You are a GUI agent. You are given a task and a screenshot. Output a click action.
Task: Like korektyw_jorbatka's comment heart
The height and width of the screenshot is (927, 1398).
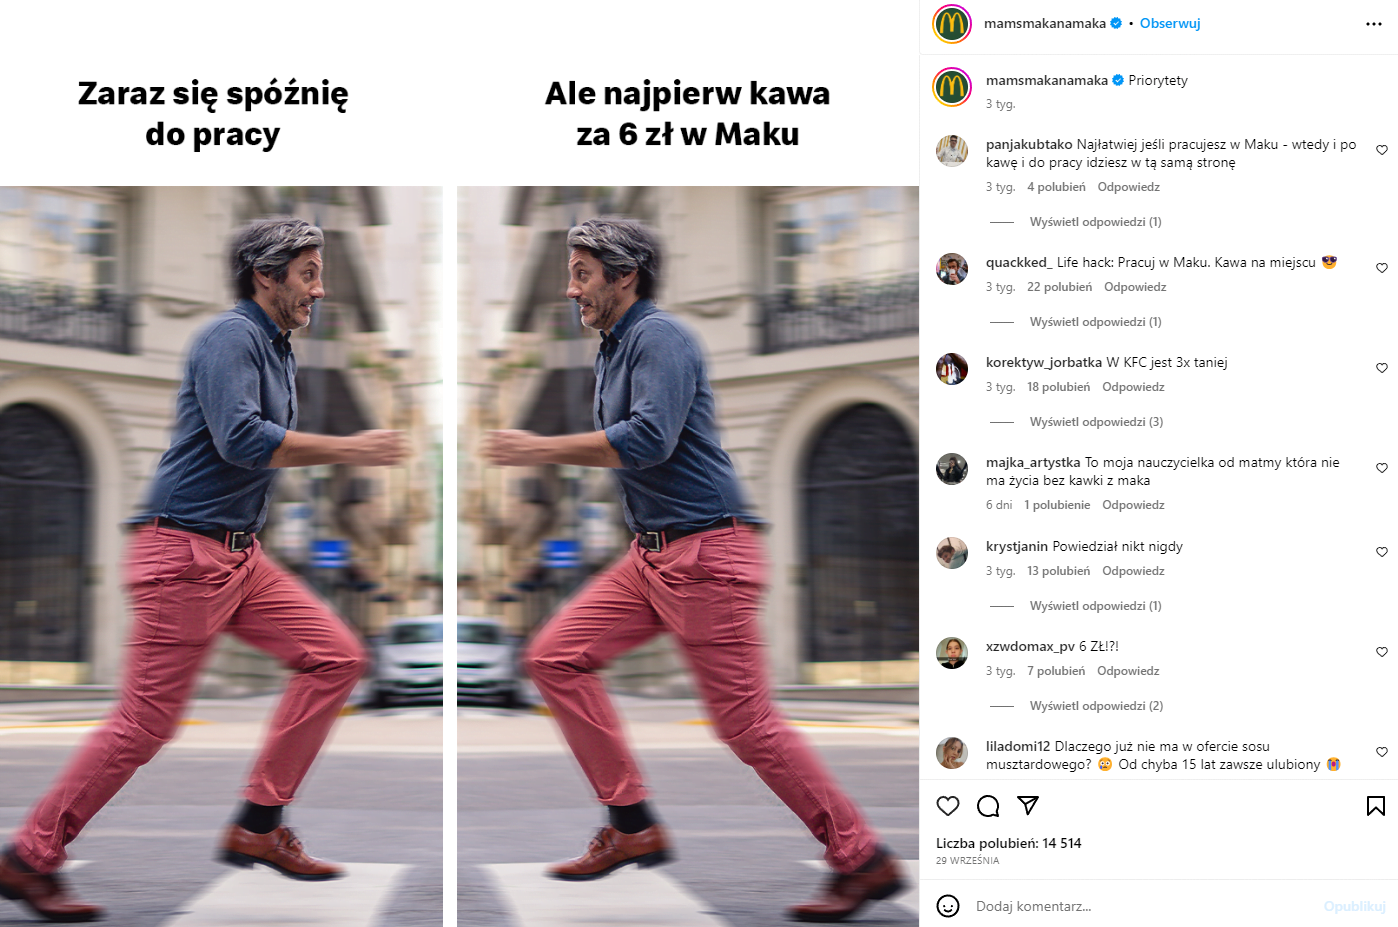point(1382,368)
